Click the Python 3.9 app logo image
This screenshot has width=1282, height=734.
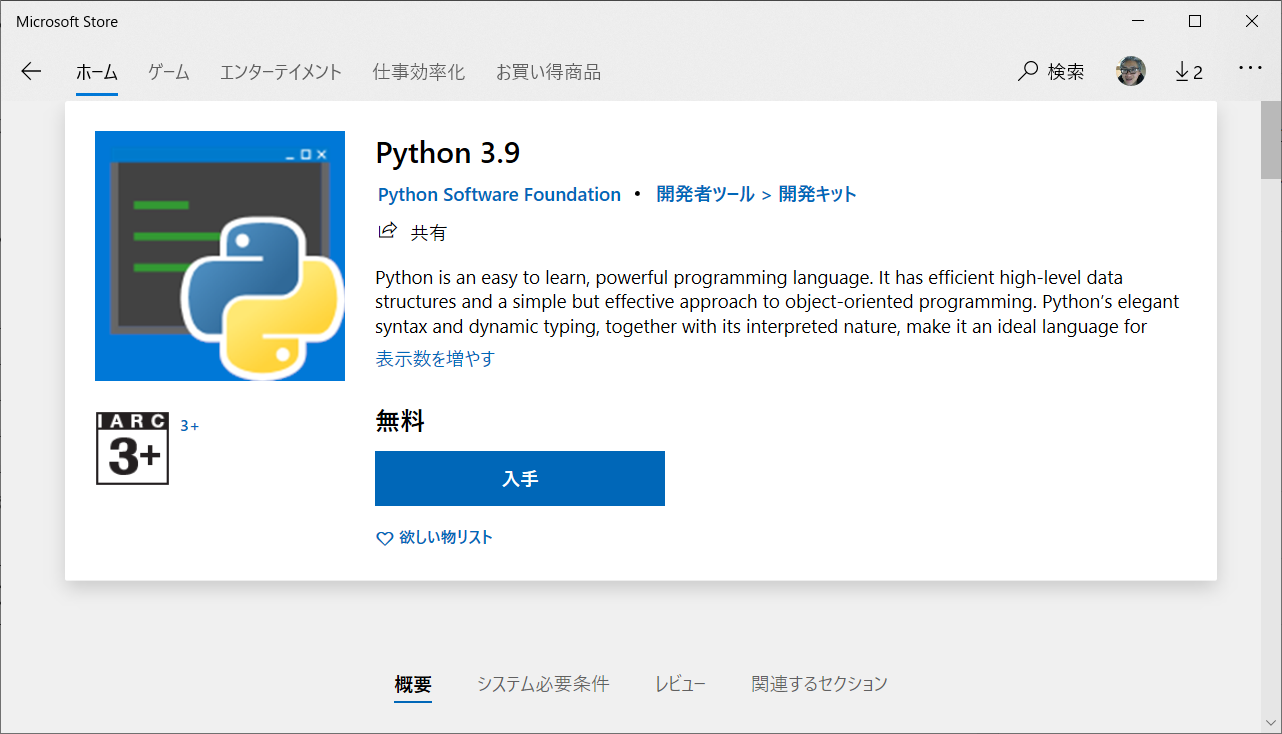[220, 256]
